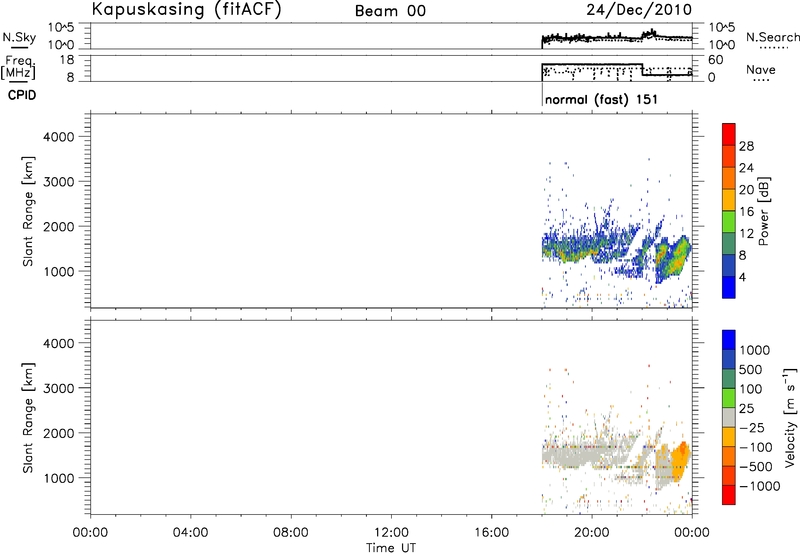Click the "18" frequency axis tick label

67,60
